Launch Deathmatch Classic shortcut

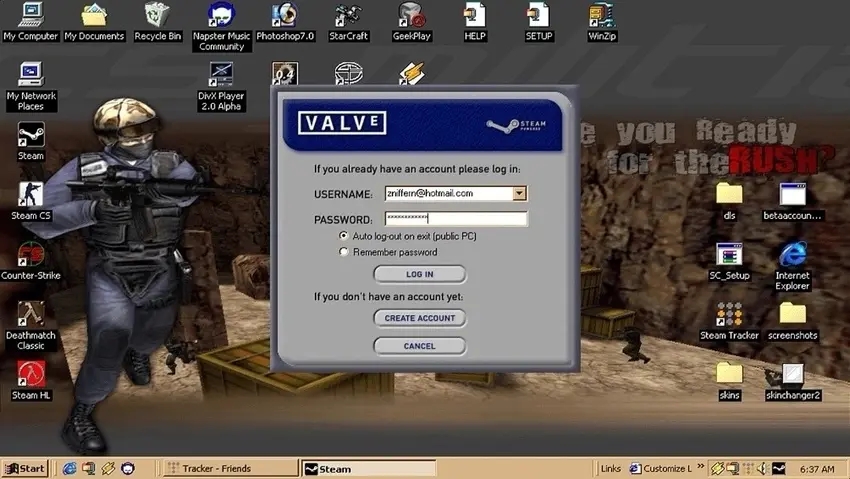tap(31, 325)
